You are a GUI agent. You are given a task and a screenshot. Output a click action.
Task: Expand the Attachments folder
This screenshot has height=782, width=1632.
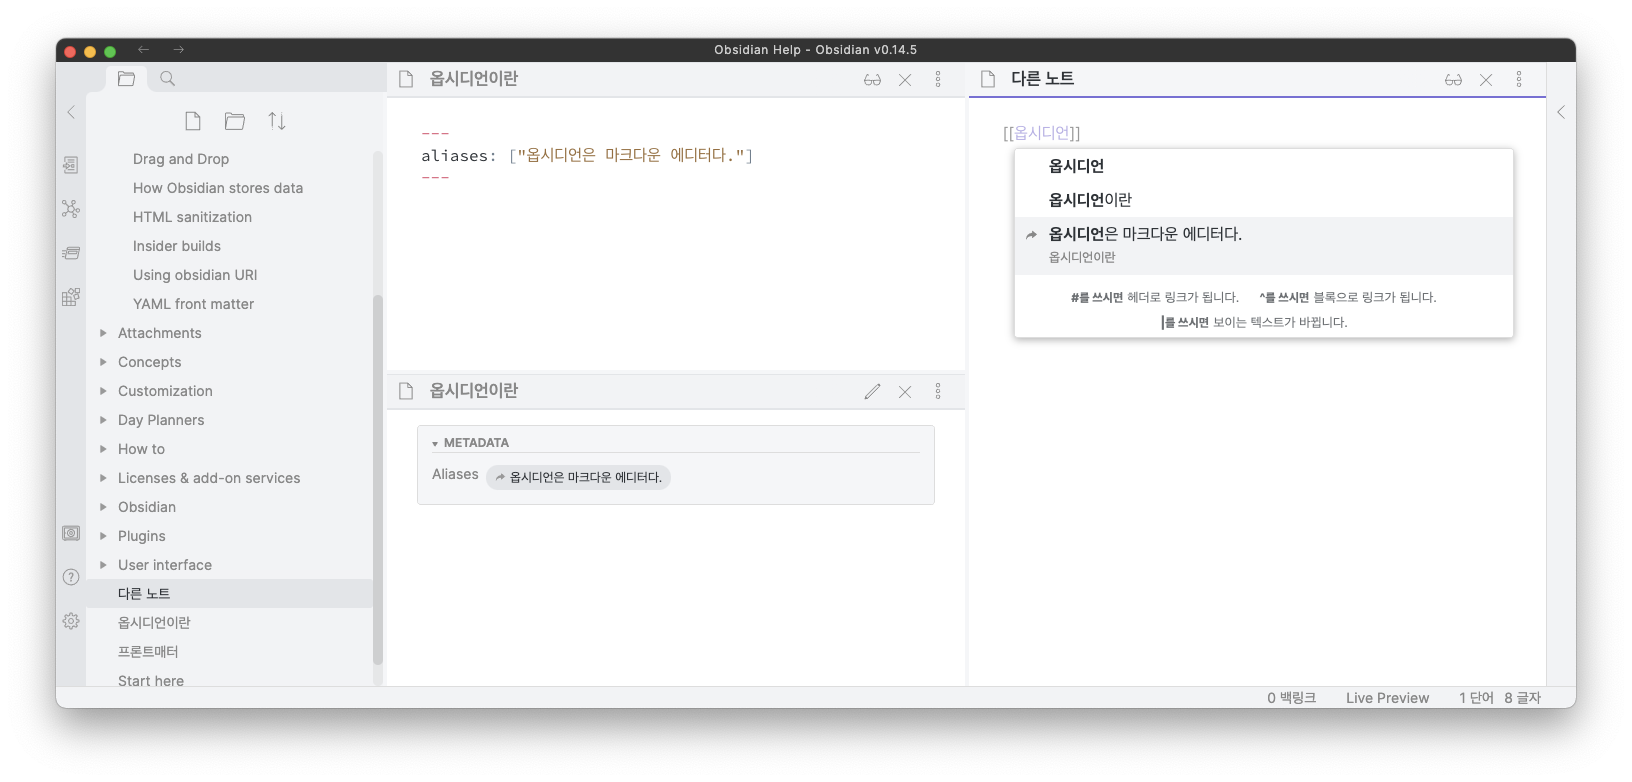103,333
